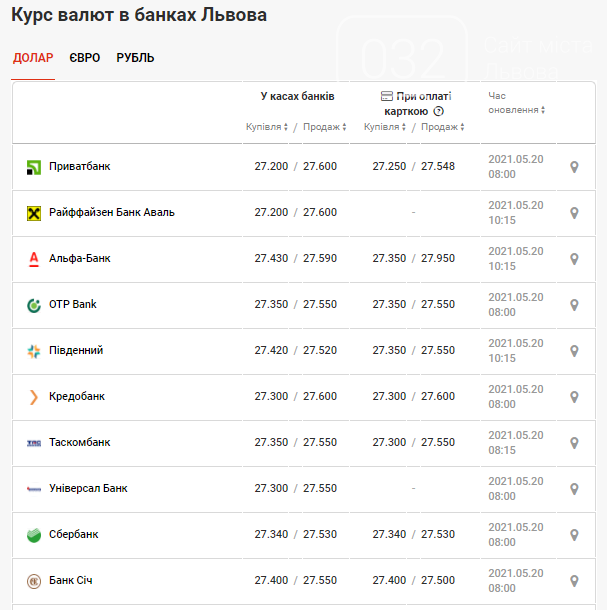This screenshot has height=610, width=607.
Task: Open the Таскомбанк bank link
Action: pos(79,443)
